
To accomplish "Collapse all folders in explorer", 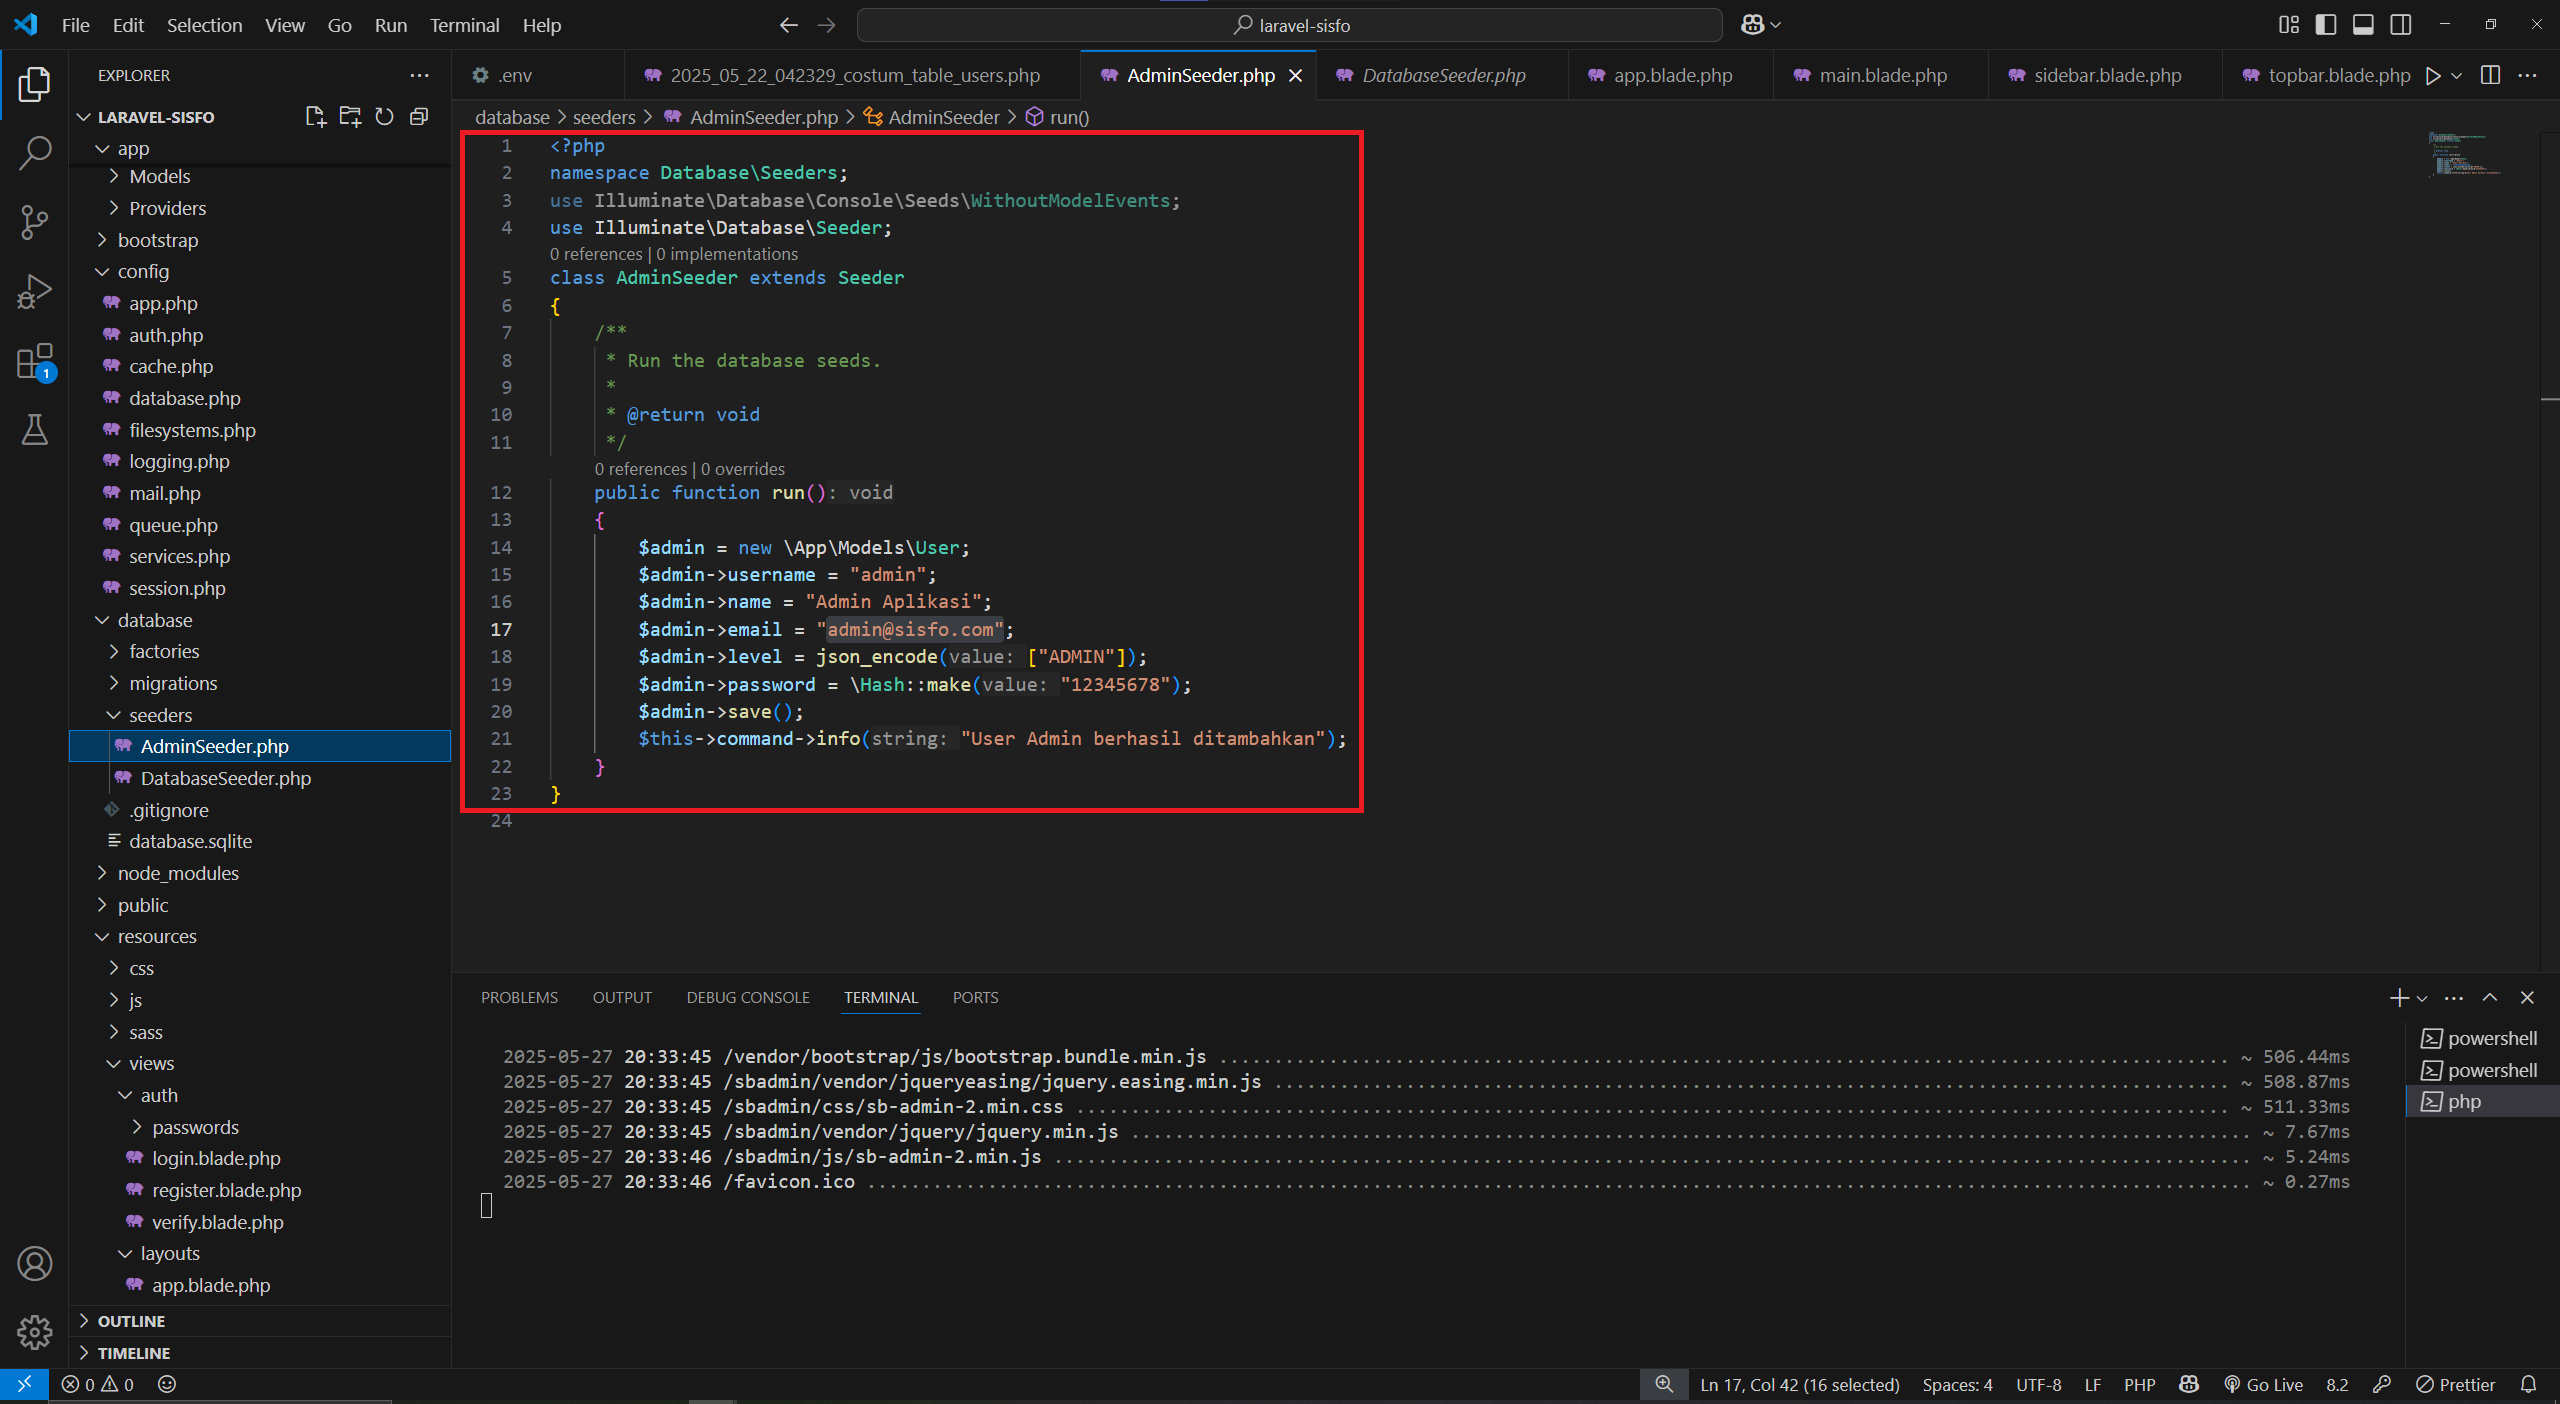I will tap(419, 117).
